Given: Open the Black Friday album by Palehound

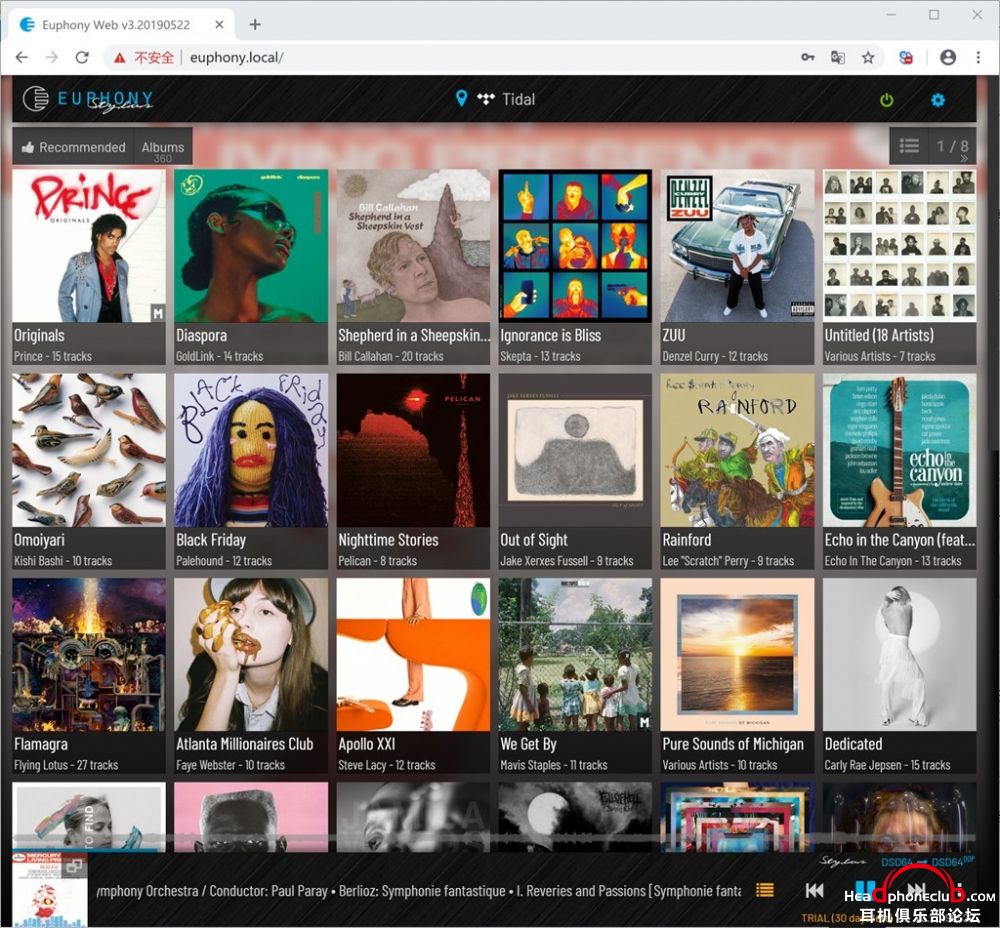Looking at the screenshot, I should 251,450.
